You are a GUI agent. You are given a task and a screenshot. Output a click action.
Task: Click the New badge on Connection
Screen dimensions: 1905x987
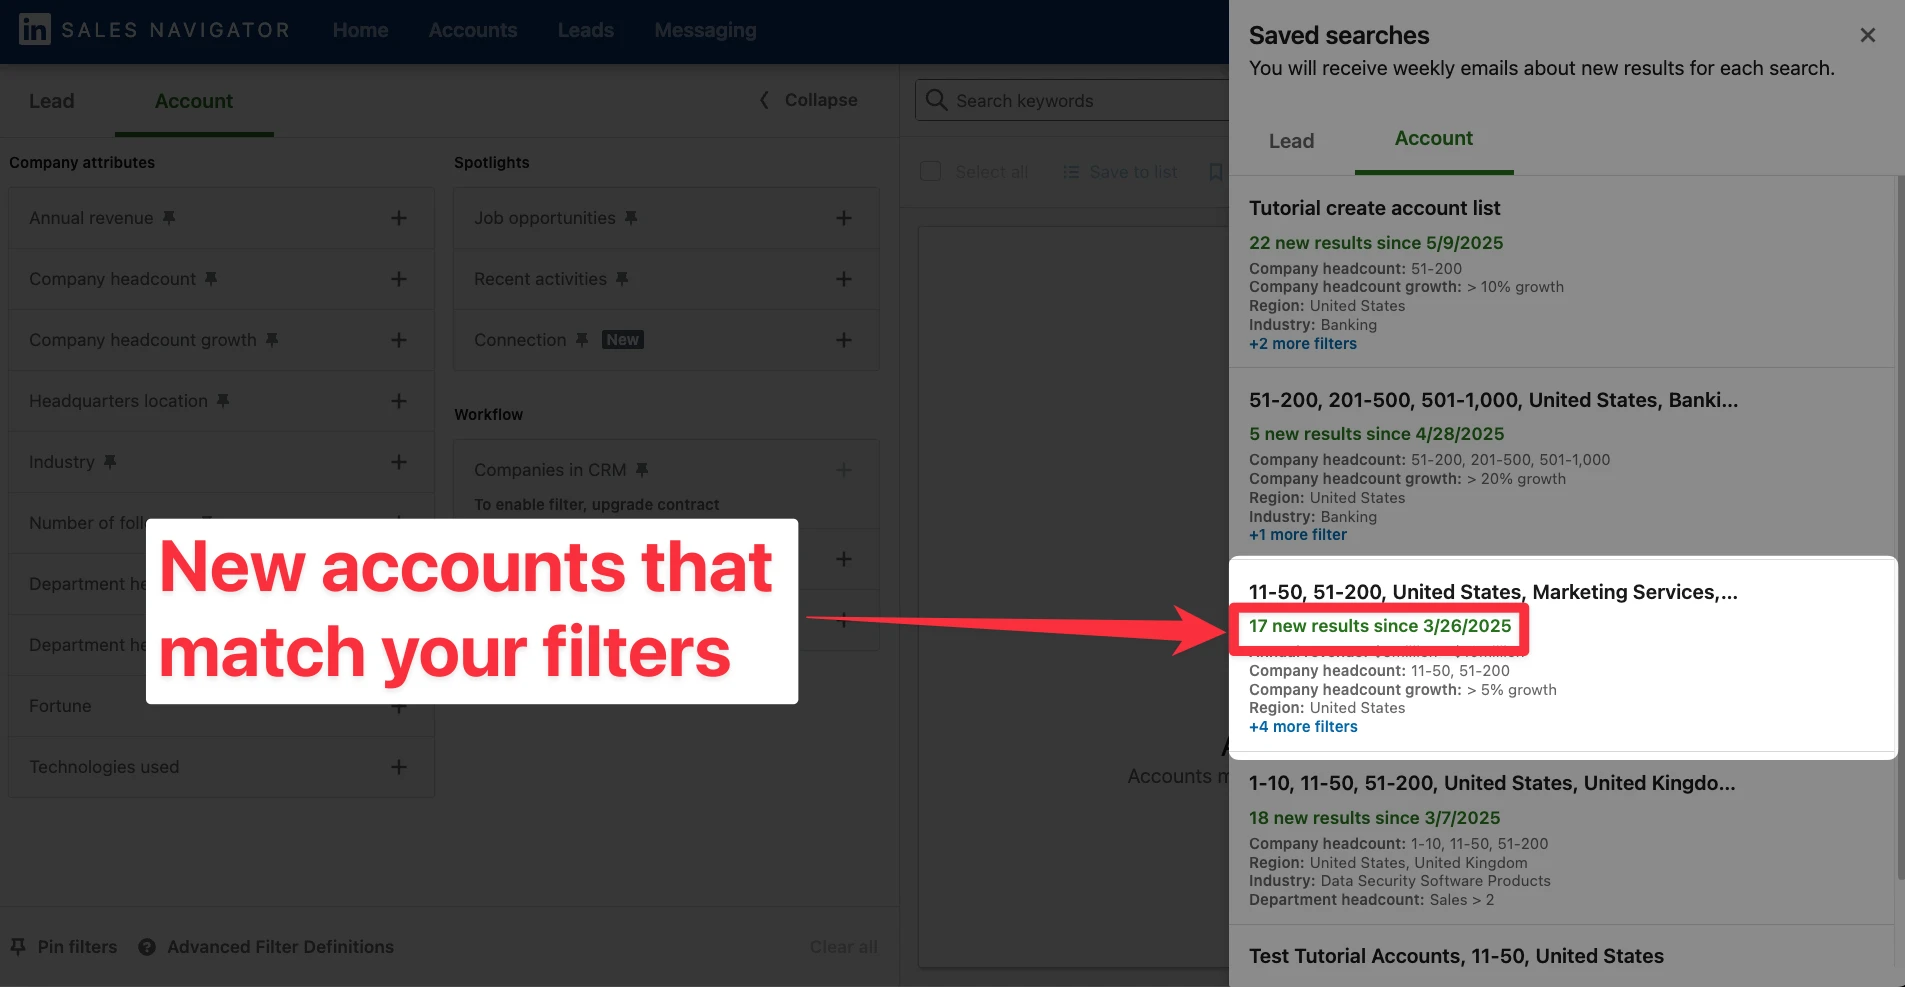pos(622,340)
